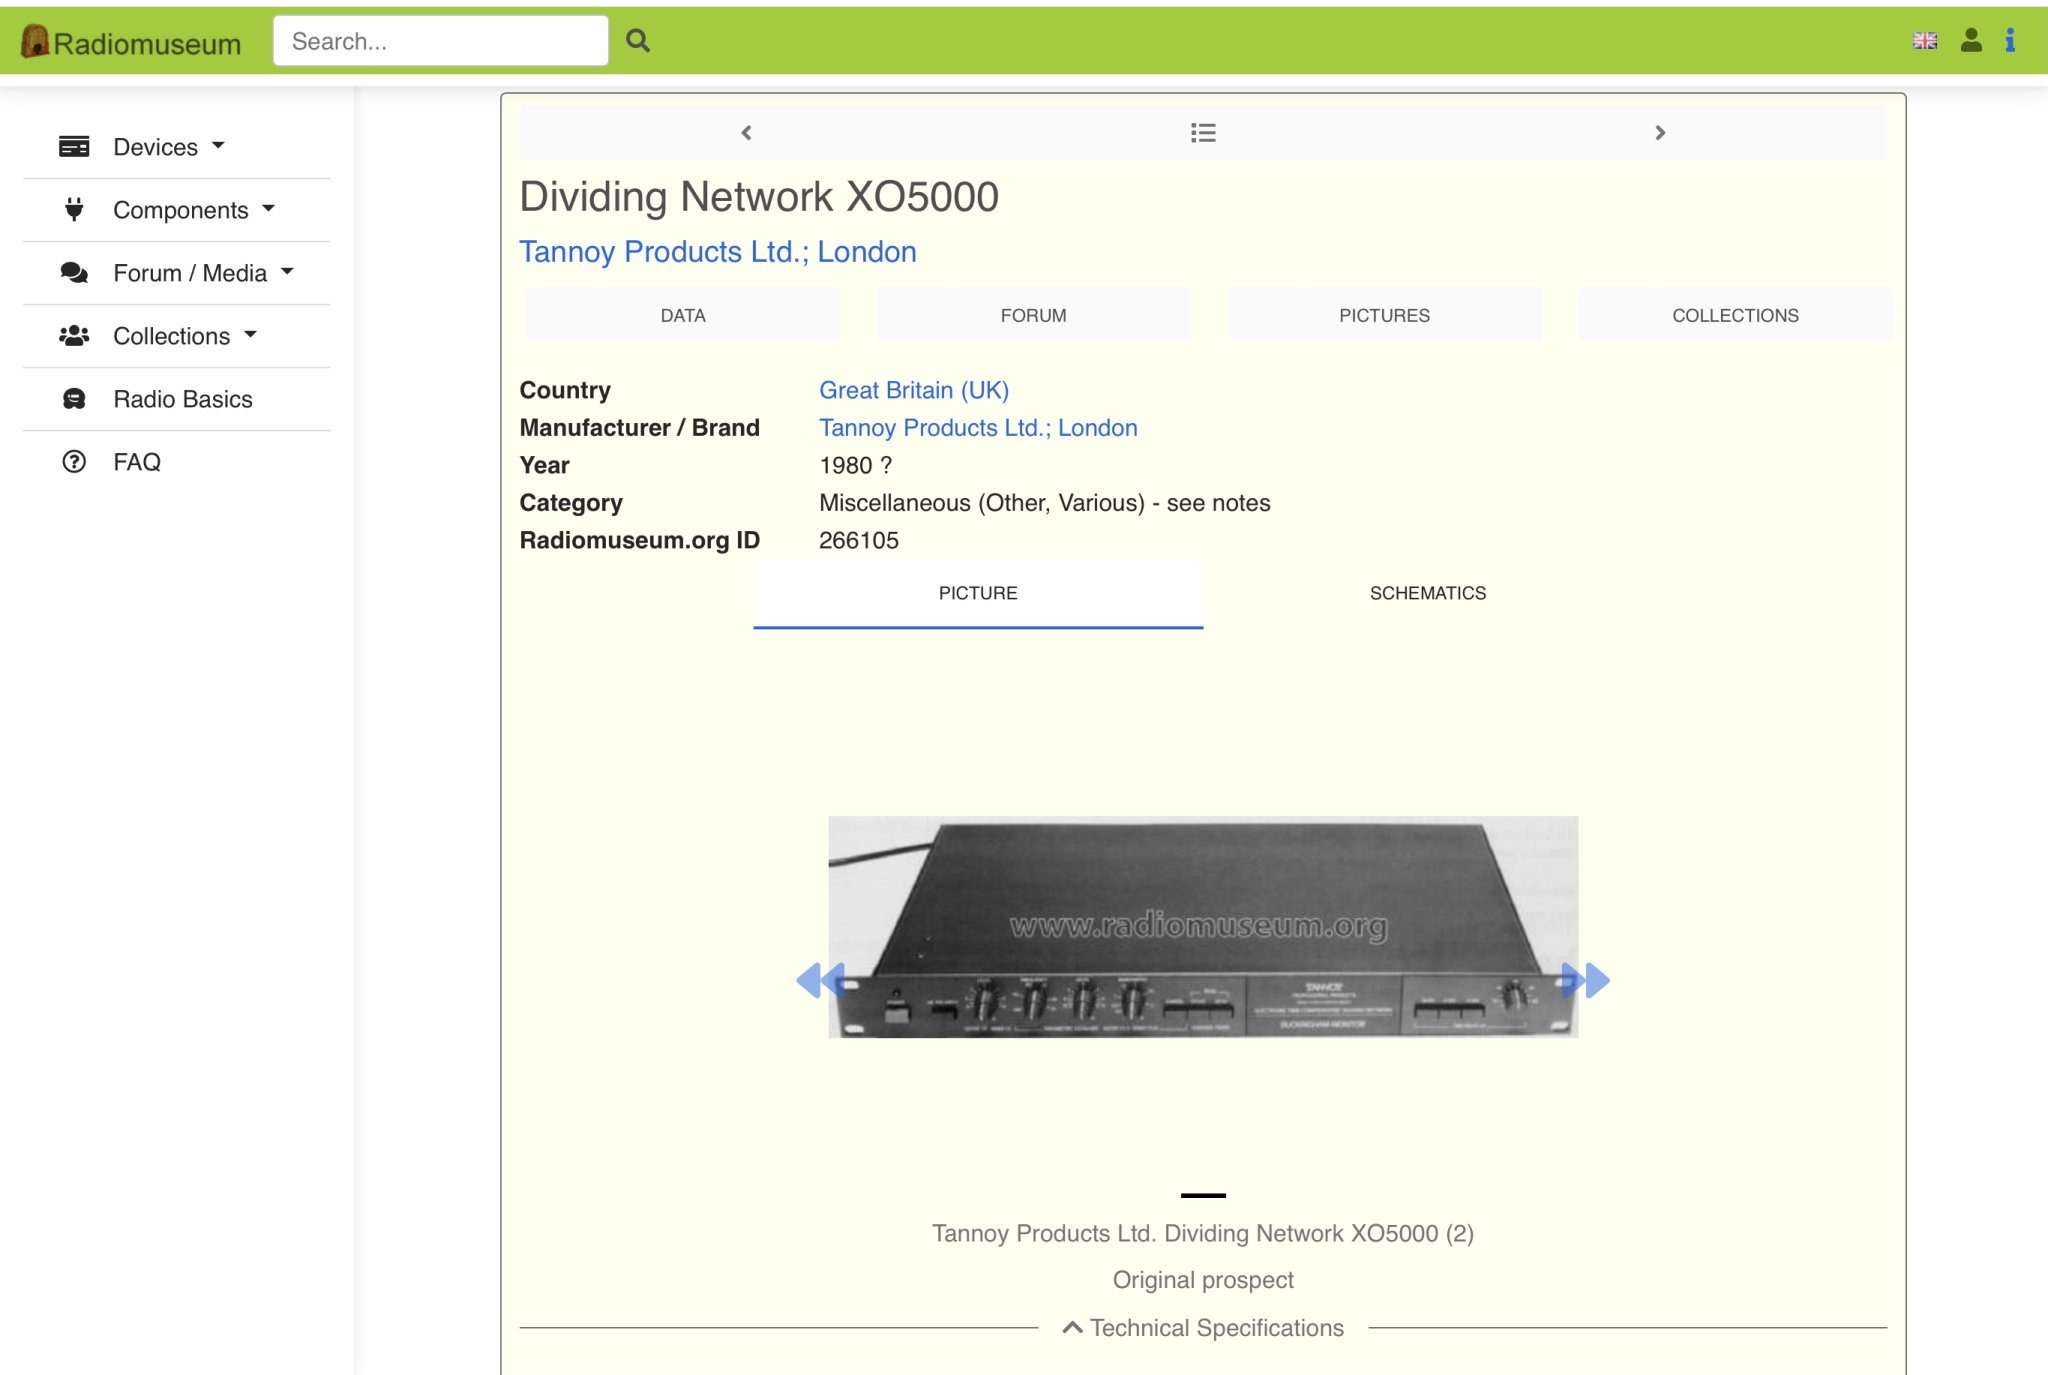Open the user account icon

pyautogui.click(x=1971, y=40)
